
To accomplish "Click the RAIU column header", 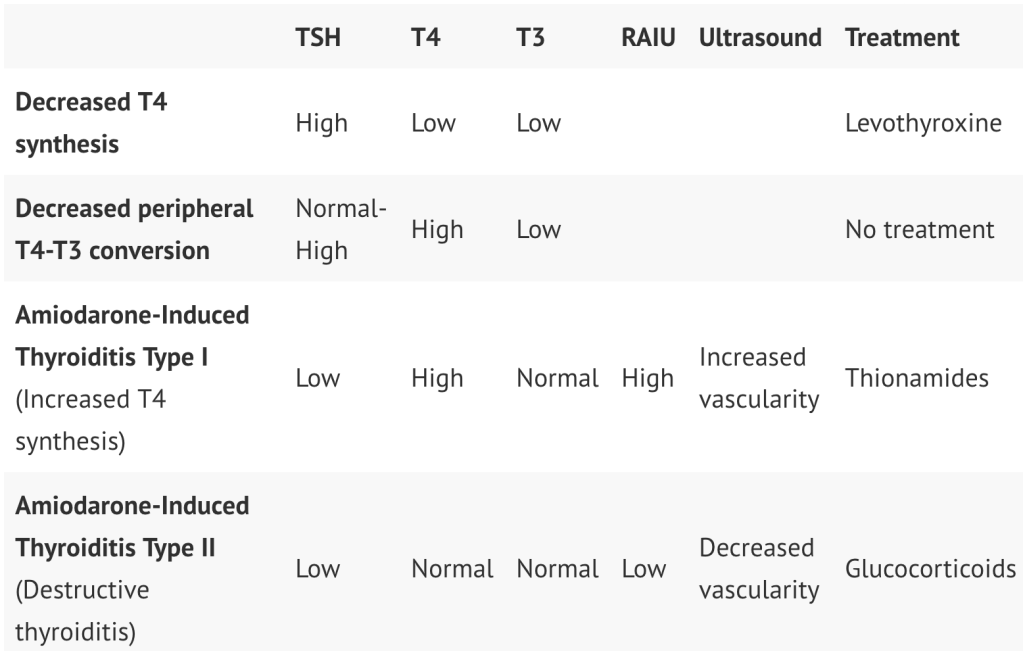I will (x=648, y=38).
